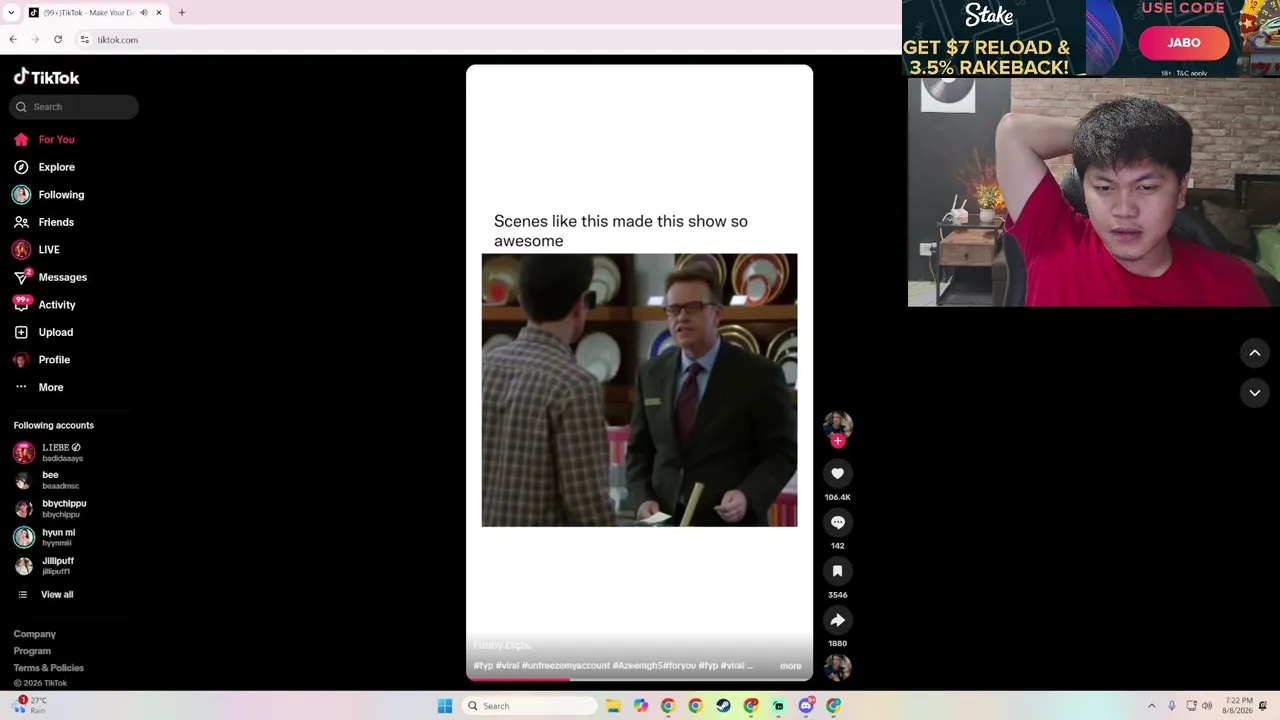Go to the LIVE page
Image resolution: width=1280 pixels, height=720 pixels.
(x=37, y=250)
